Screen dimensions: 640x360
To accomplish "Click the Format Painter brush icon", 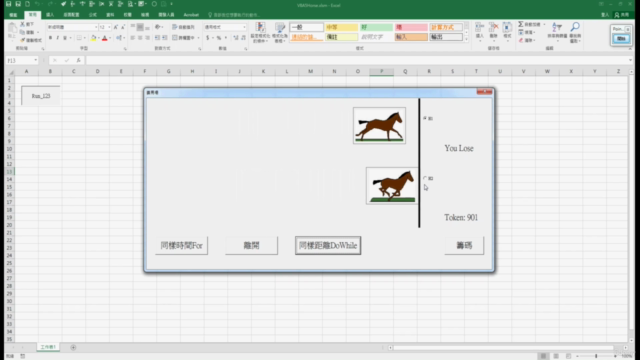I will coord(23,40).
